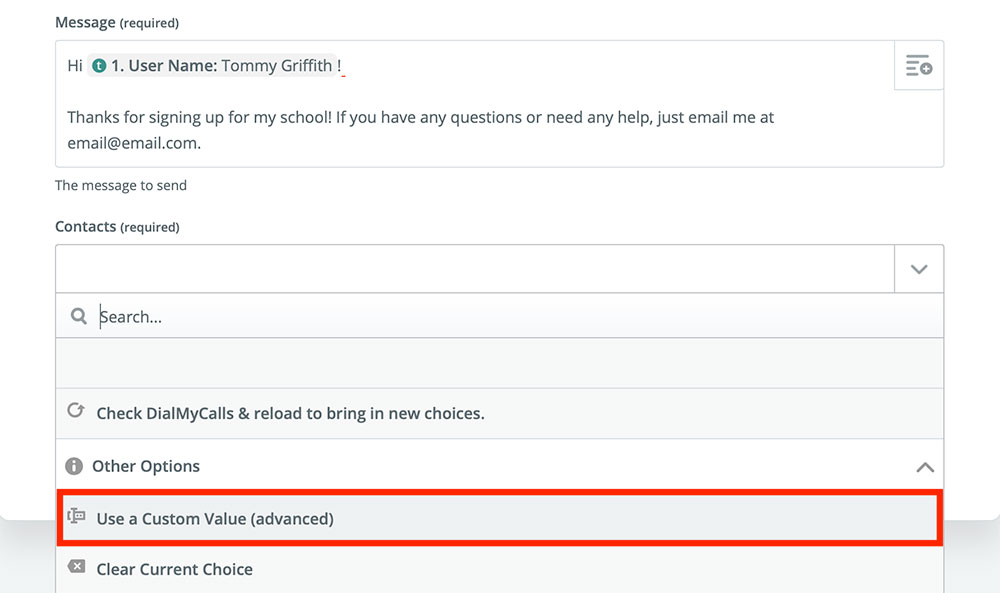Toggle the Contacts dropdown chevron
This screenshot has height=593, width=1000.
918,269
